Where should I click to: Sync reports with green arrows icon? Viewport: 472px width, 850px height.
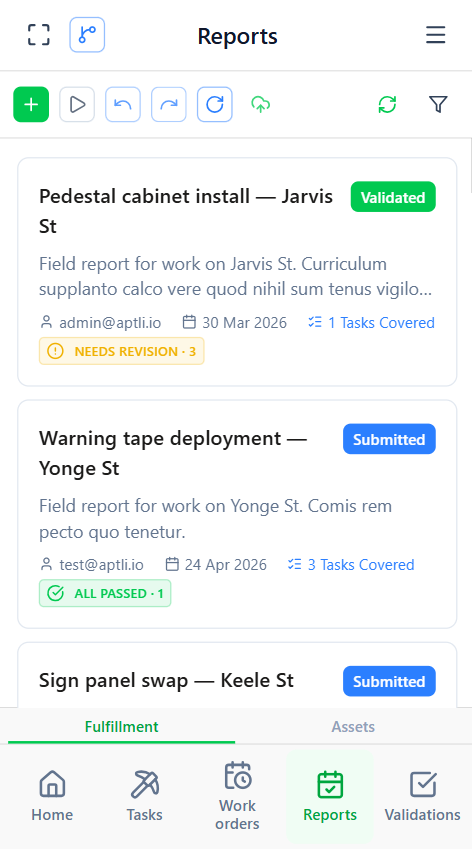387,104
